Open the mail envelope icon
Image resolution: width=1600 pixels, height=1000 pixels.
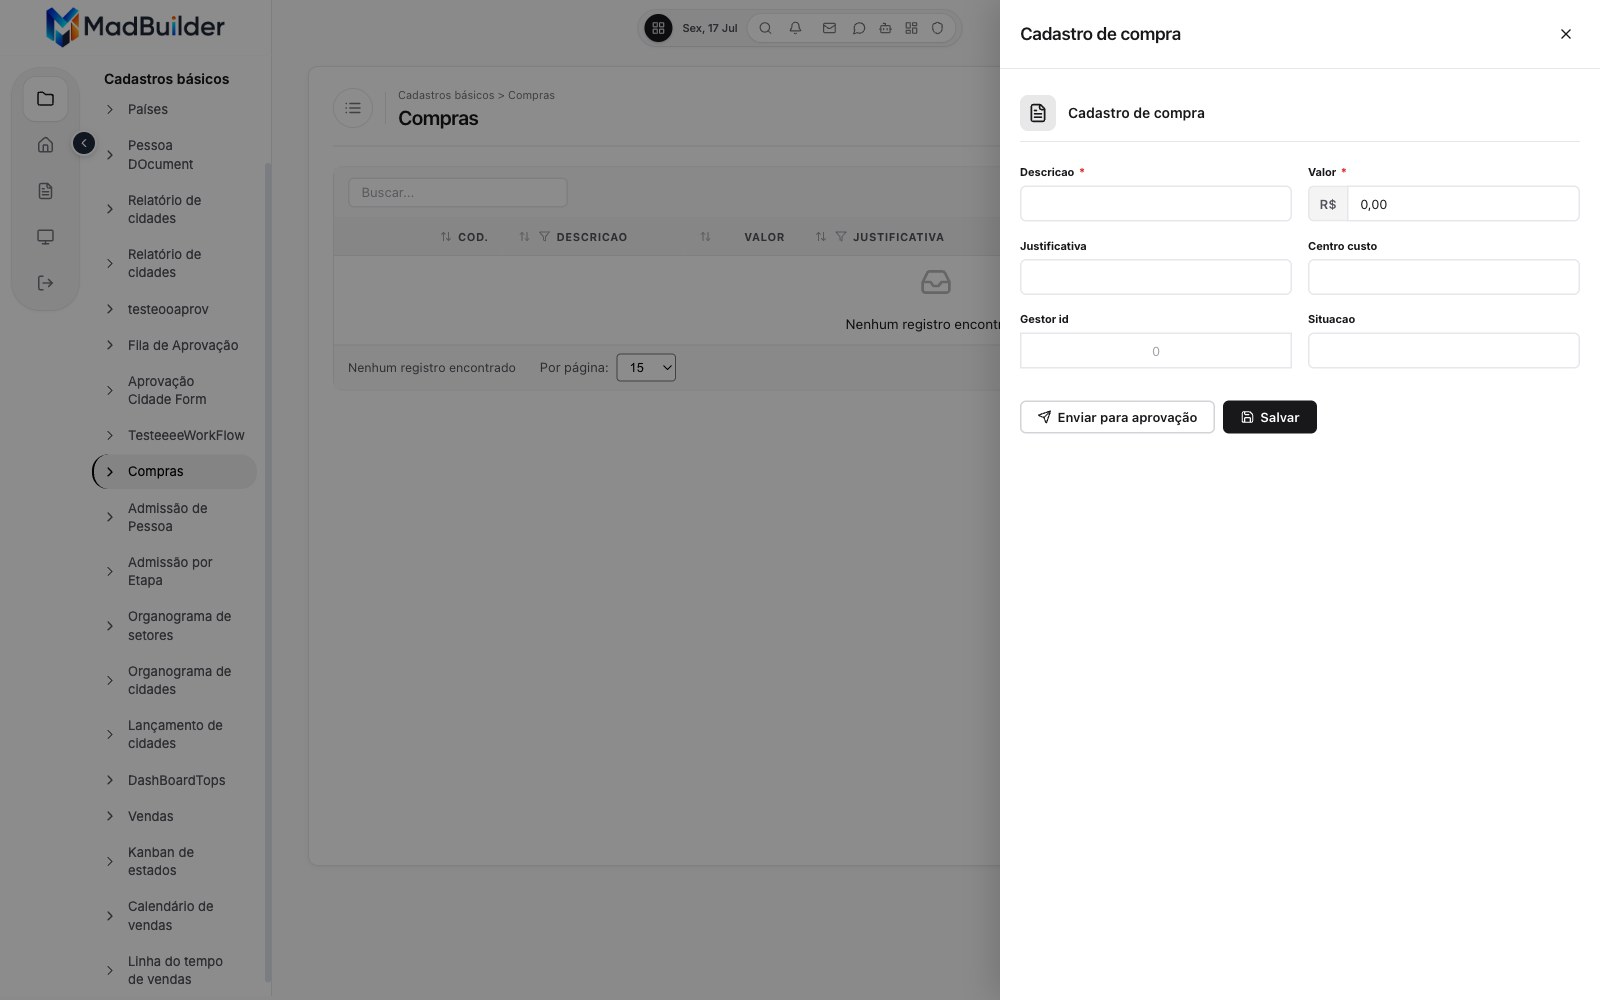(x=829, y=28)
